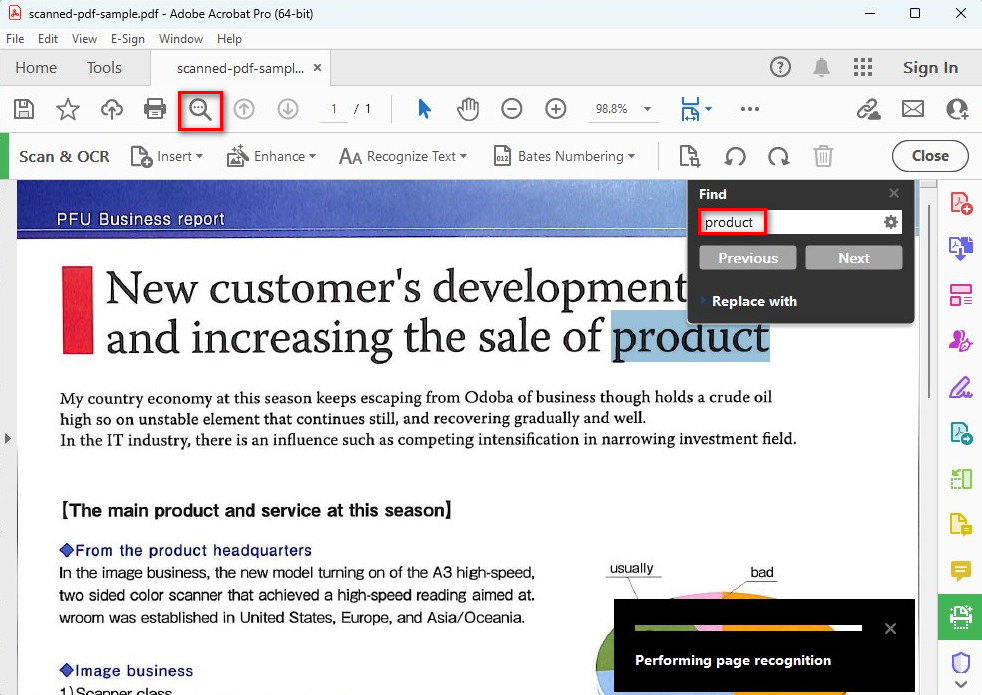
Task: Switch to the Tools tab
Action: pyautogui.click(x=104, y=68)
